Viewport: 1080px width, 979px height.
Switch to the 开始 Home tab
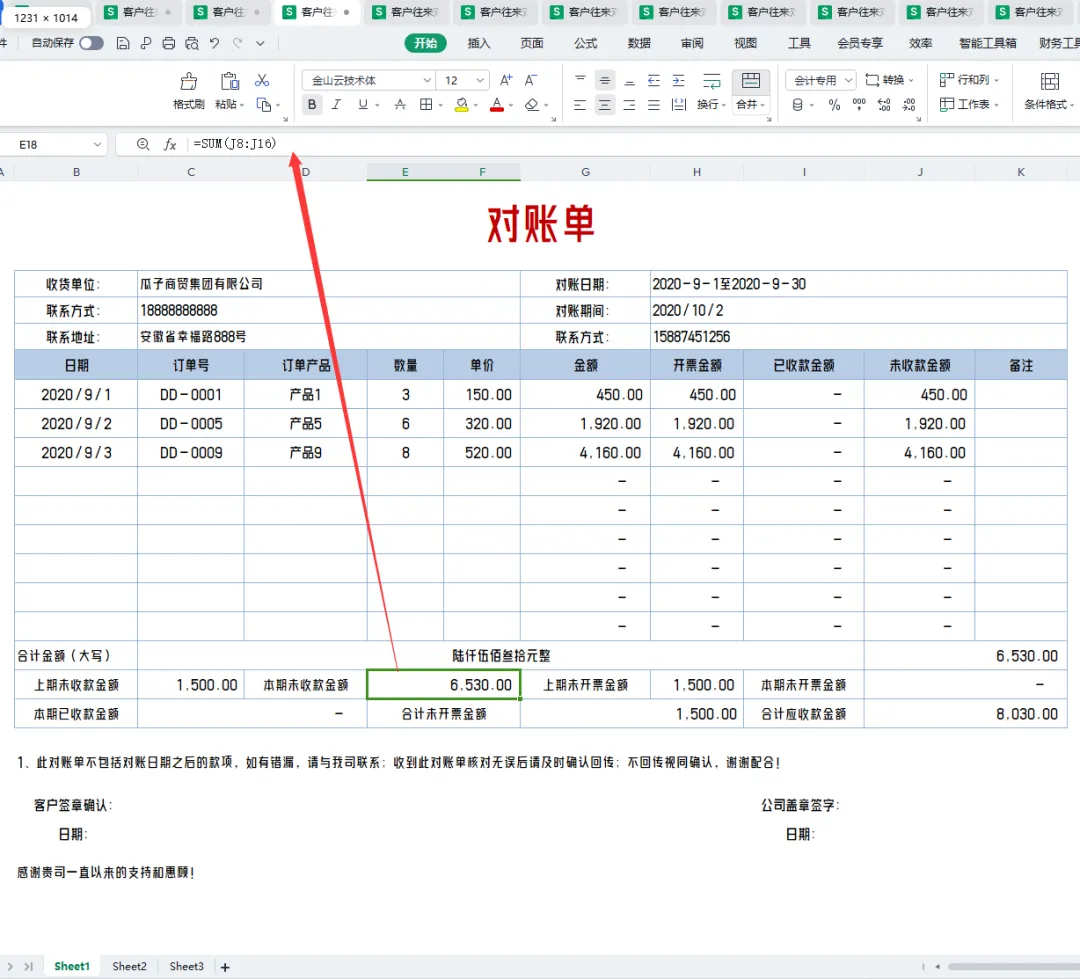(x=425, y=43)
